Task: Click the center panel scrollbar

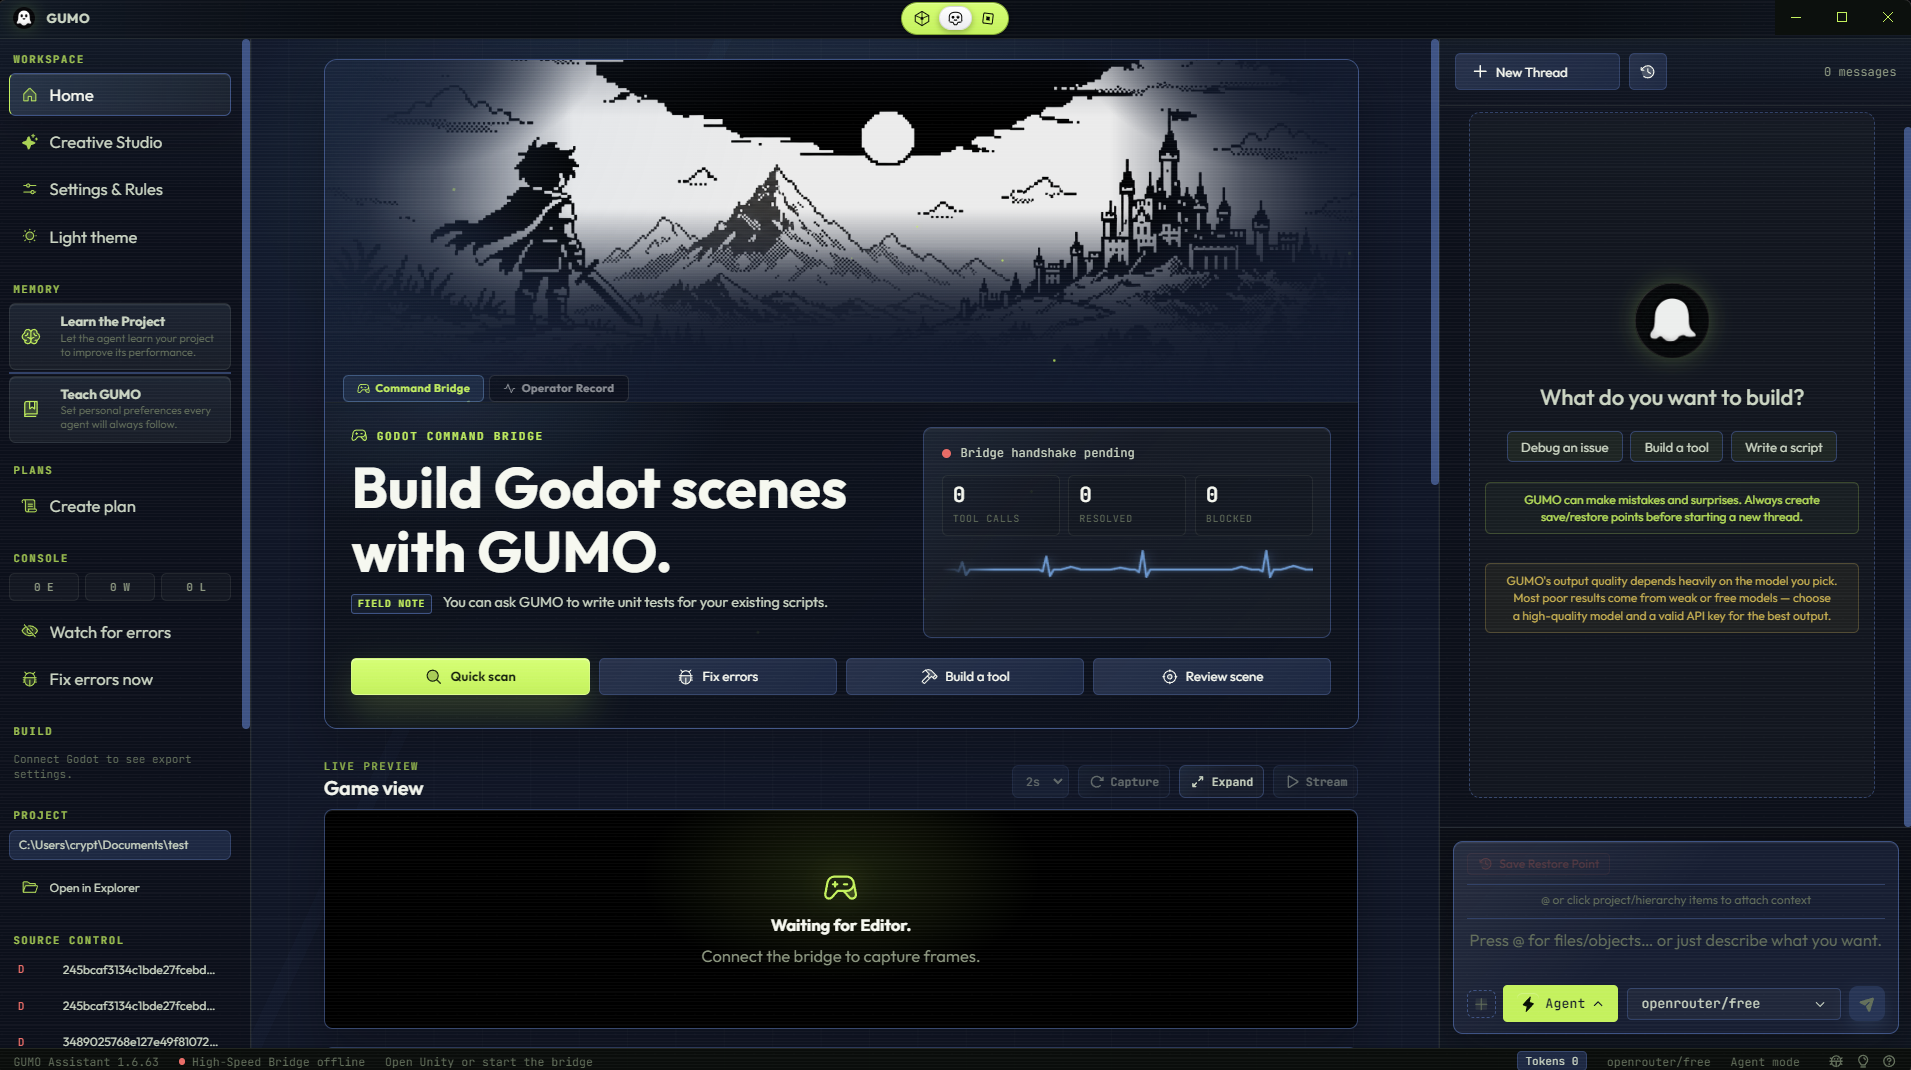Action: click(1435, 262)
